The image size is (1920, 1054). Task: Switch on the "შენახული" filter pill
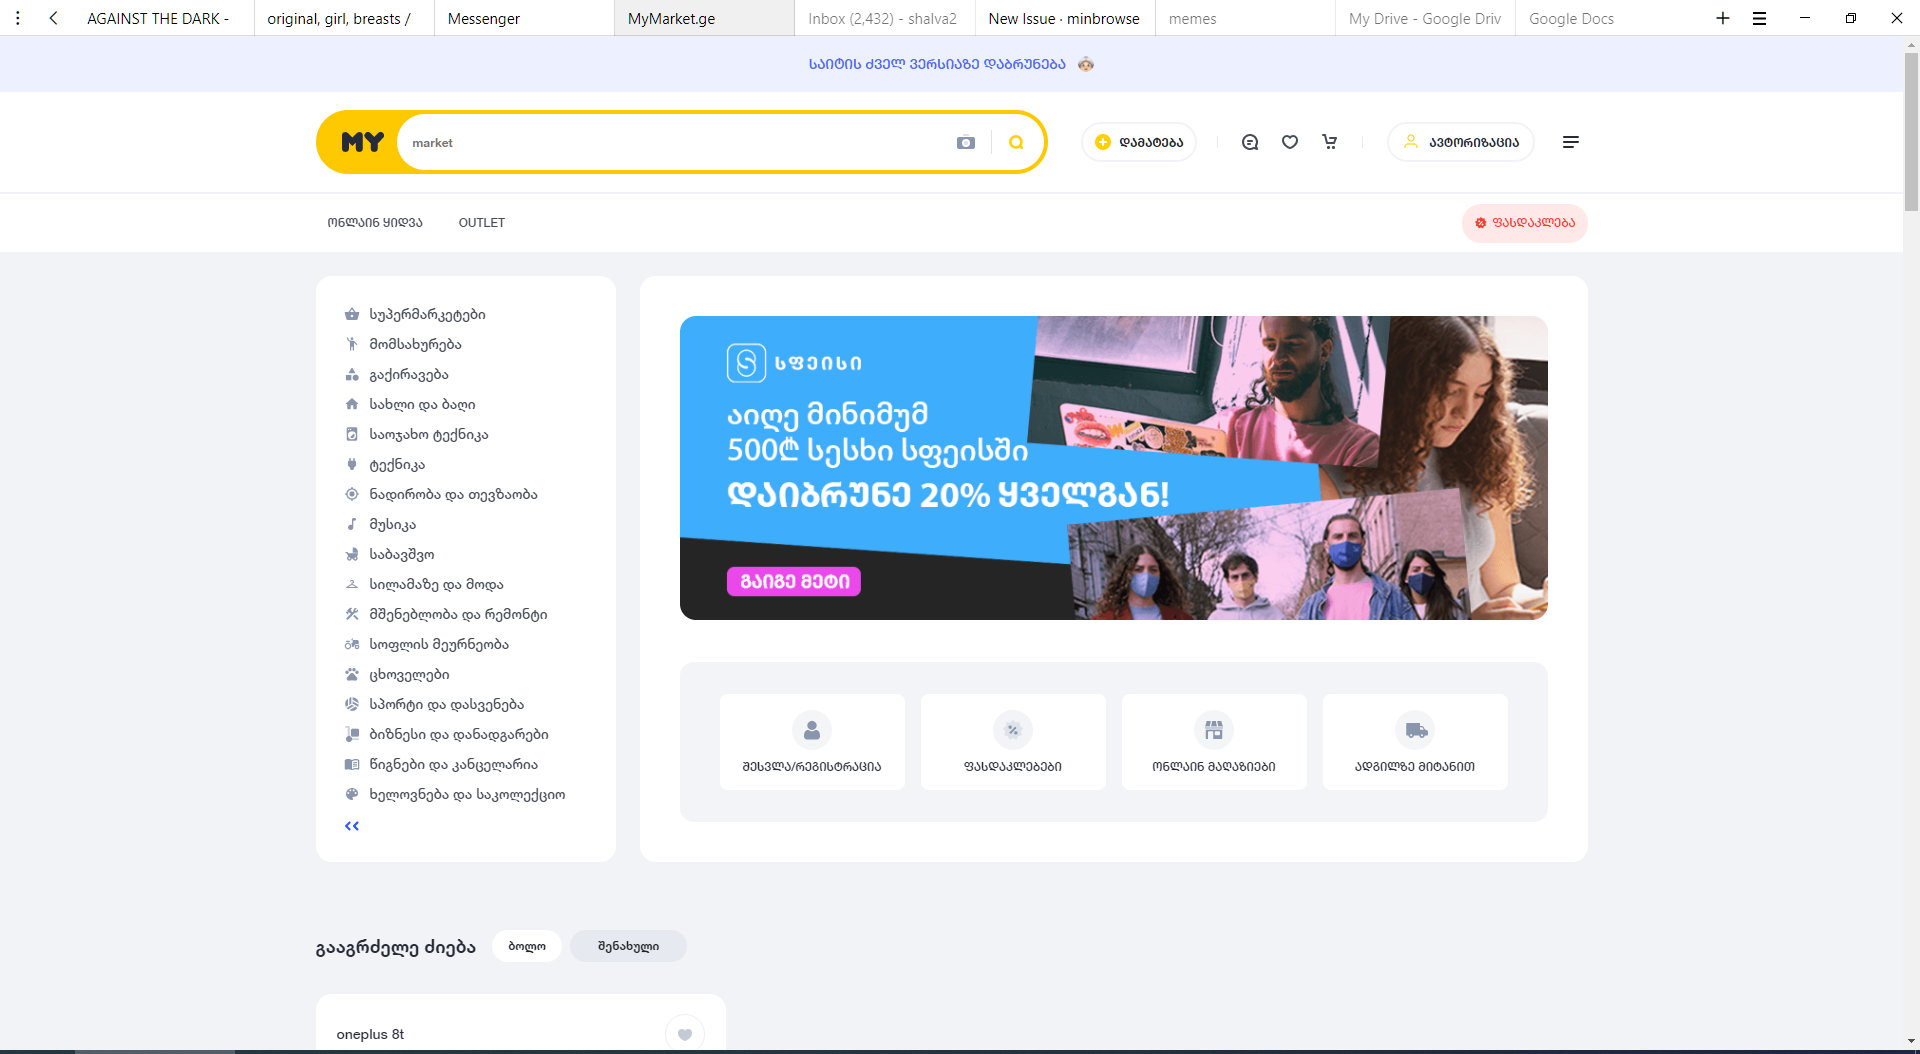click(627, 945)
